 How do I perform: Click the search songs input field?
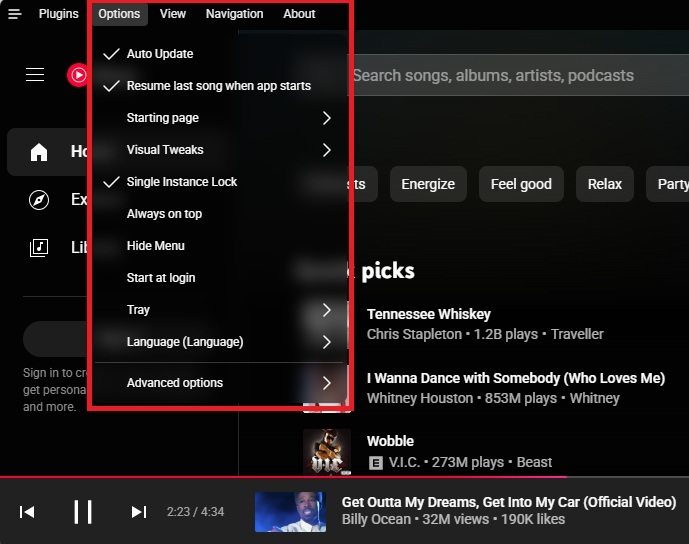pos(519,75)
